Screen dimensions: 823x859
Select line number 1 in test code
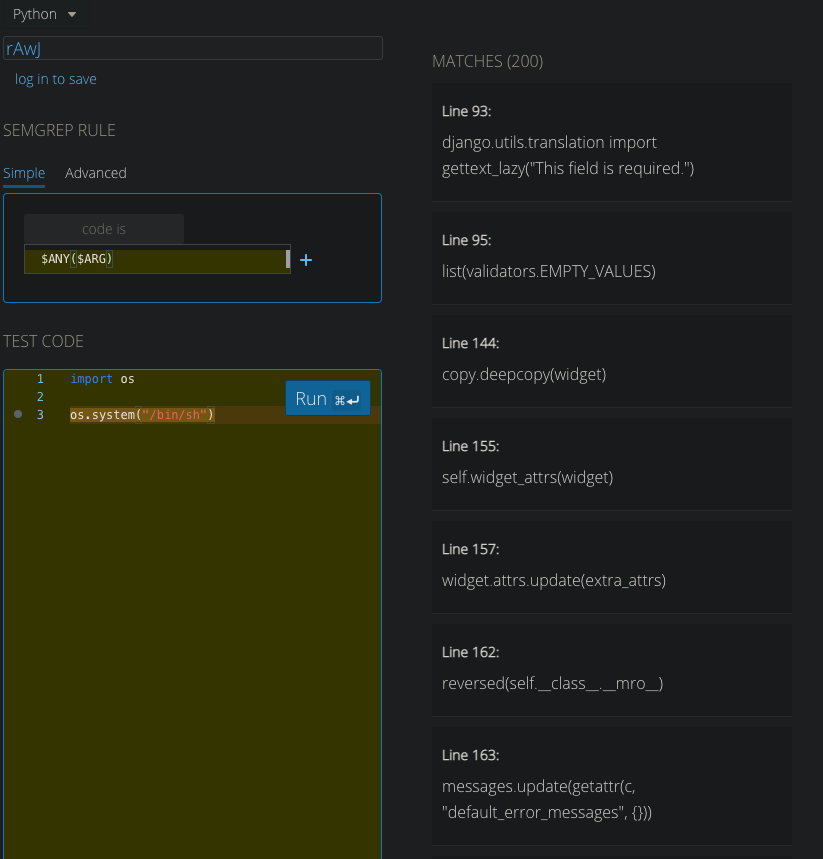click(40, 379)
